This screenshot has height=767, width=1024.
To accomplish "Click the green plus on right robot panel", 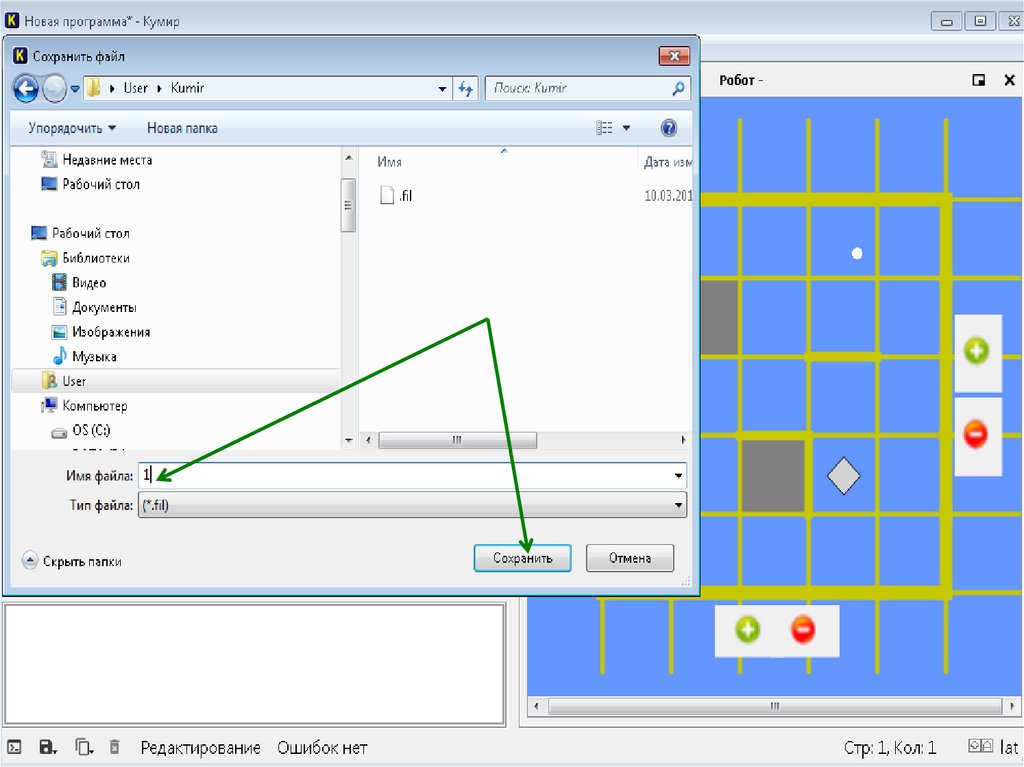I will point(976,351).
